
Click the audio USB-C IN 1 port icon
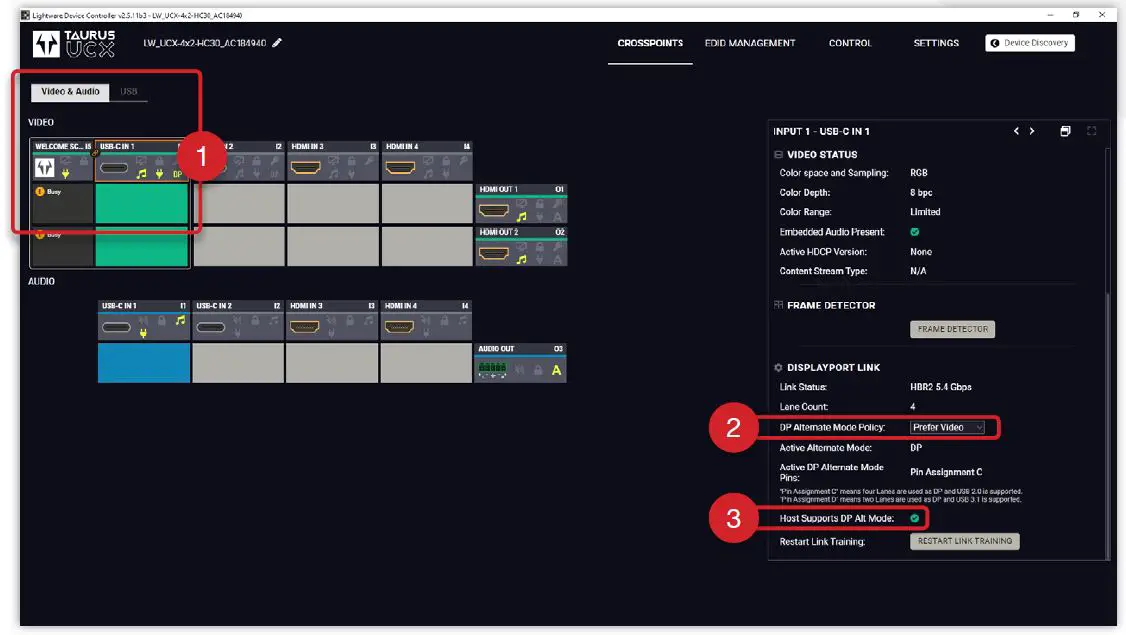point(116,328)
